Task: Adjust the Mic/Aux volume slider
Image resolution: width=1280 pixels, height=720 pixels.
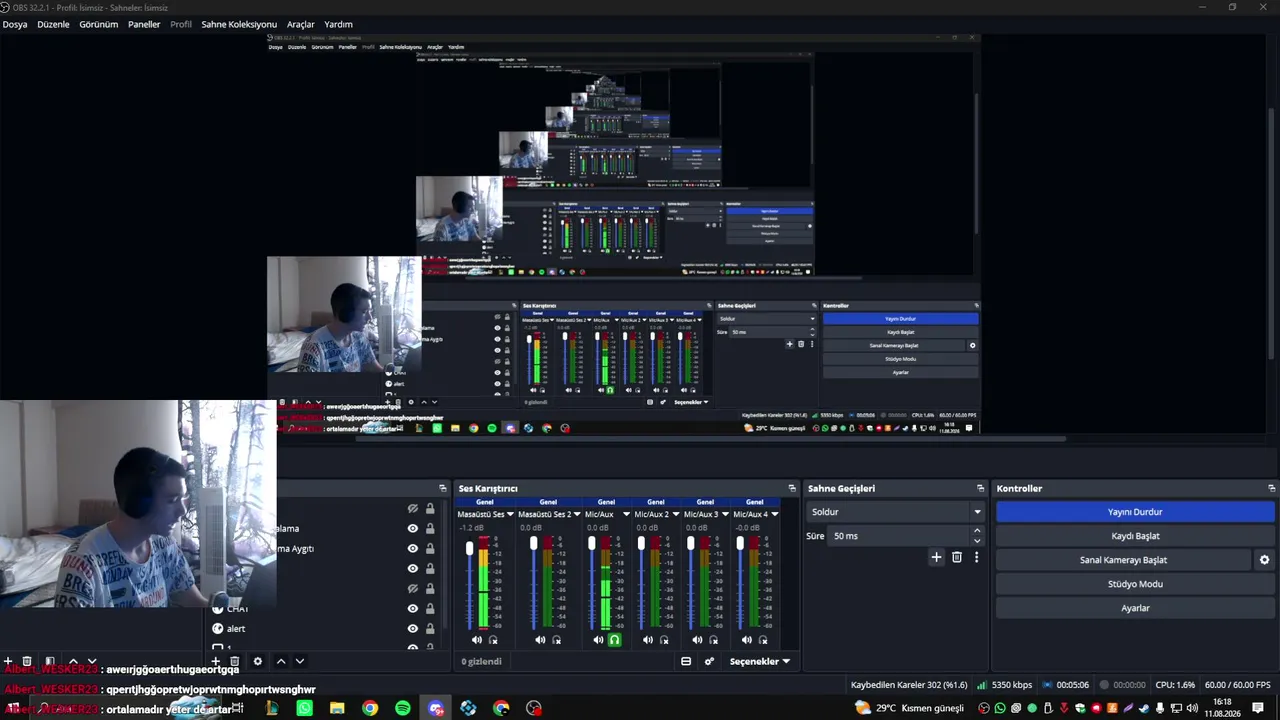Action: 592,543
